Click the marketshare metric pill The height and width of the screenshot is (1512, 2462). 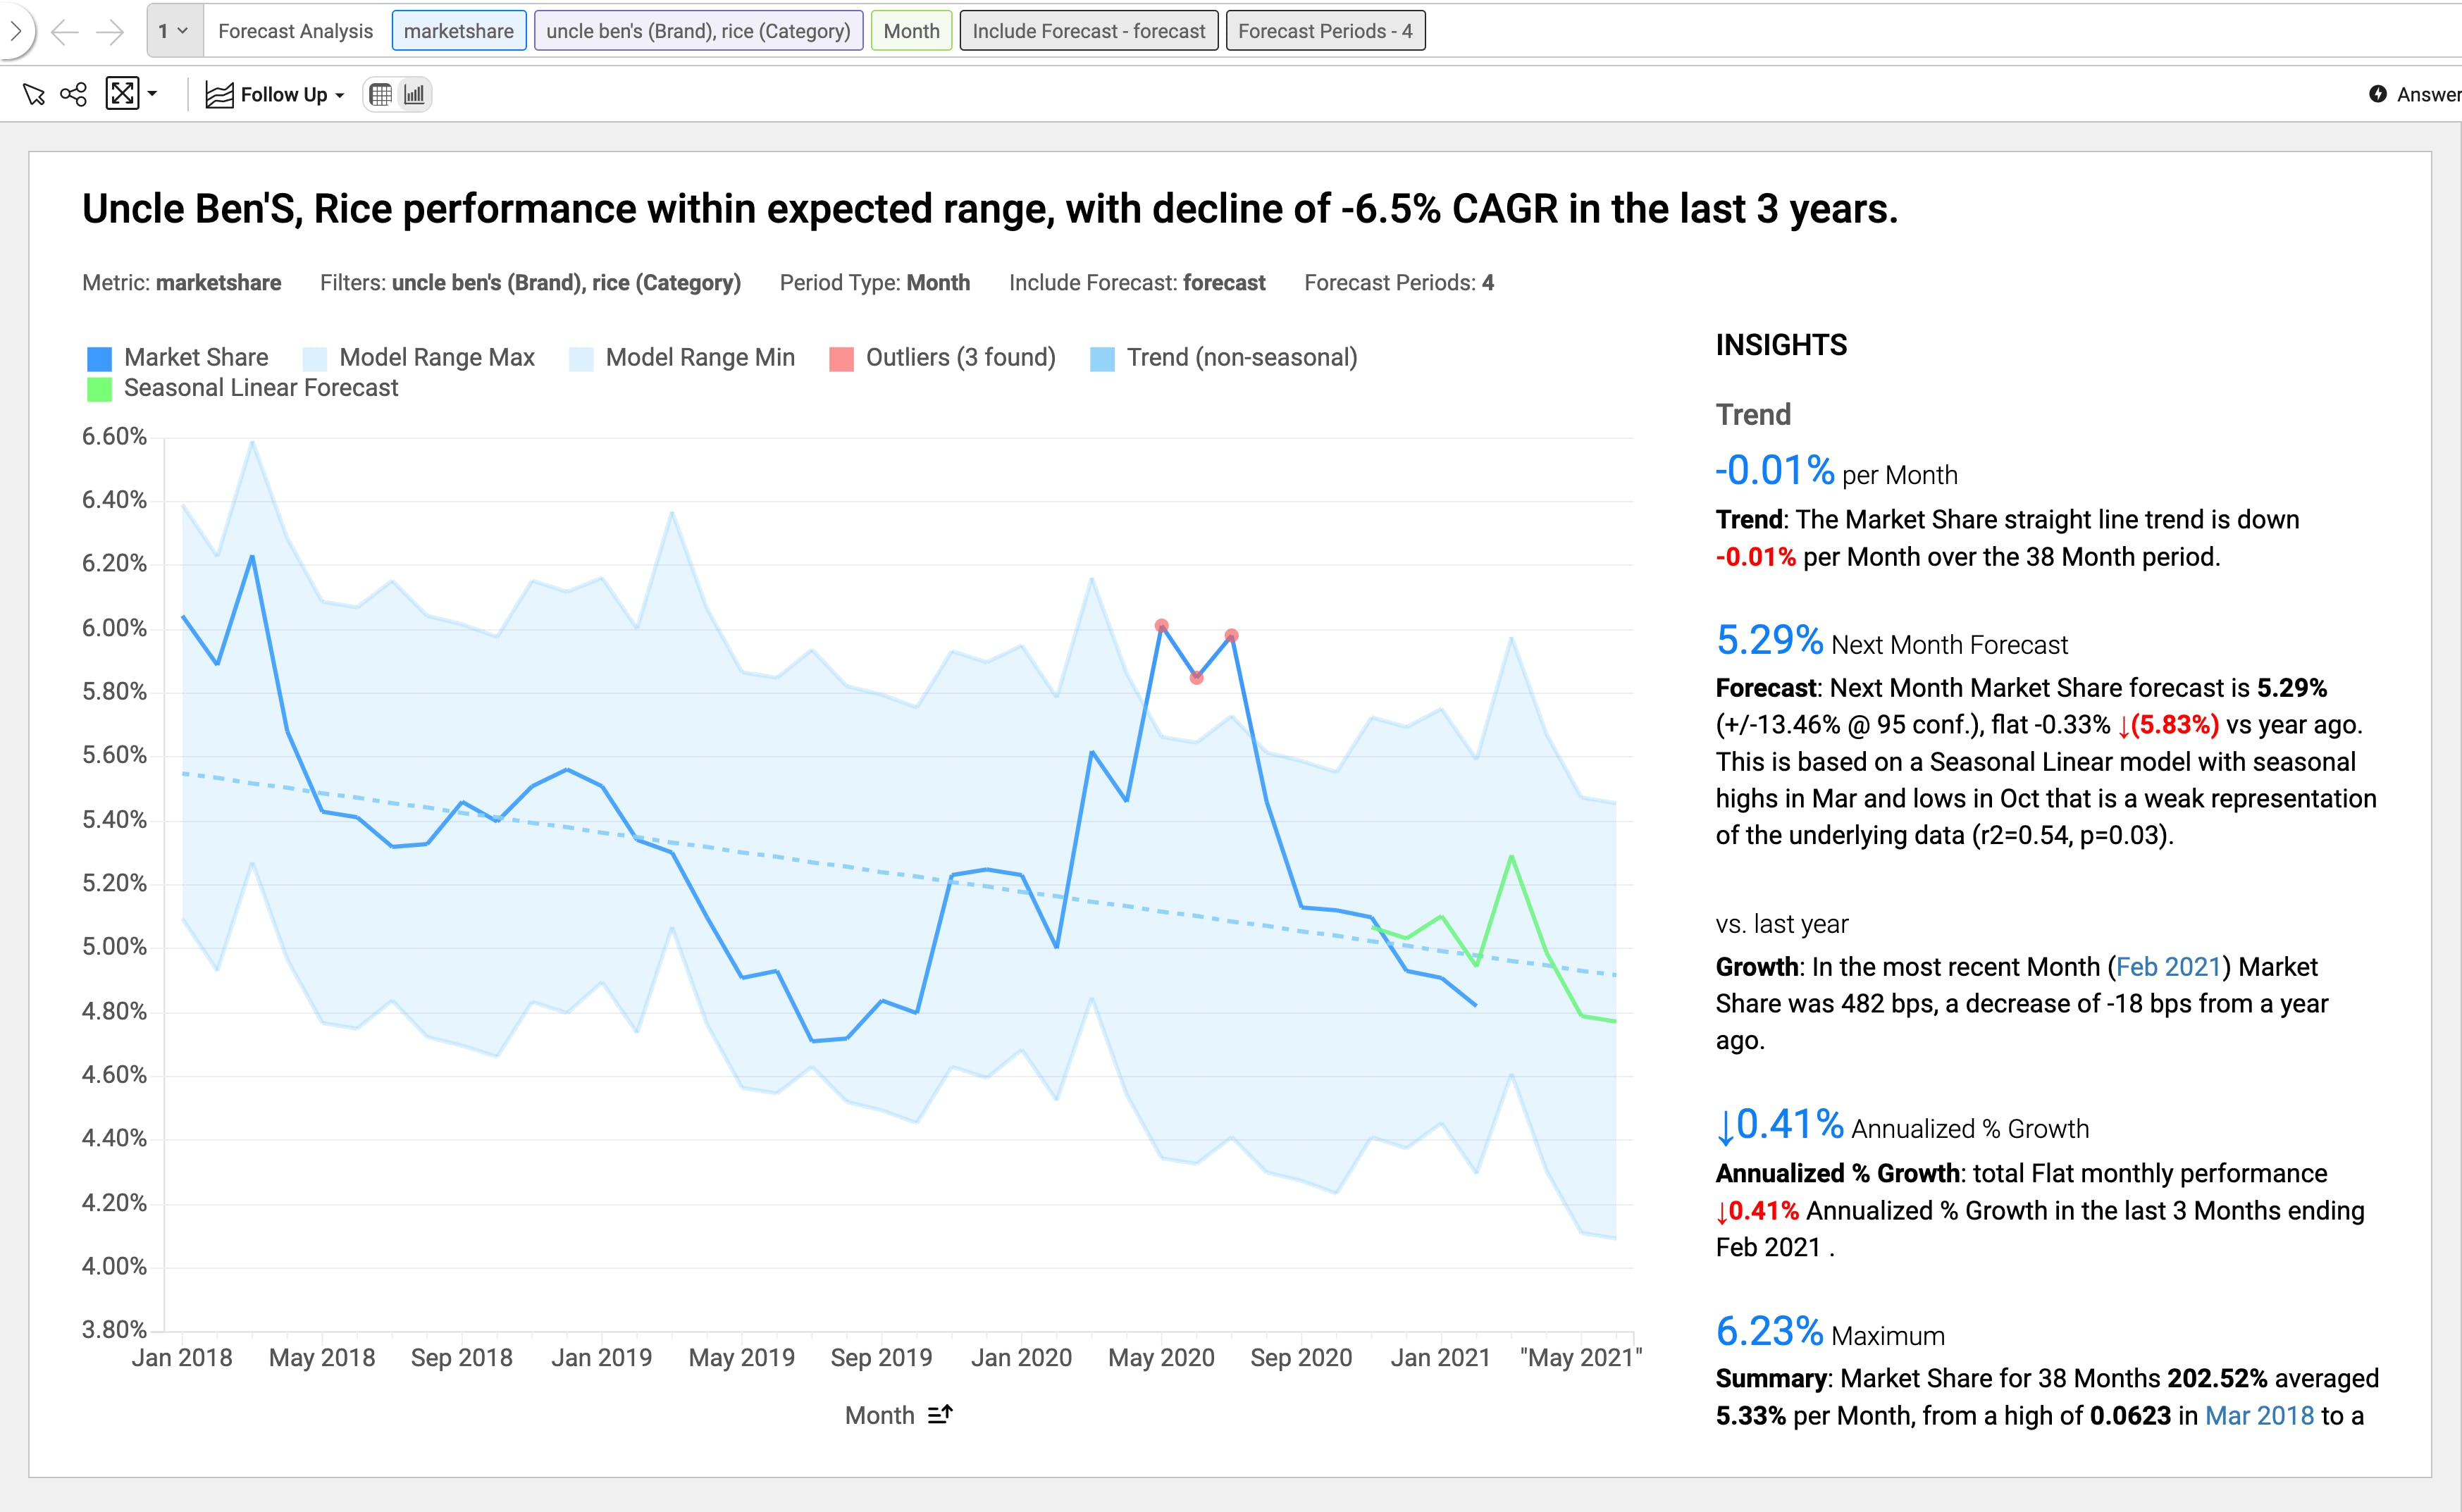pos(459,31)
